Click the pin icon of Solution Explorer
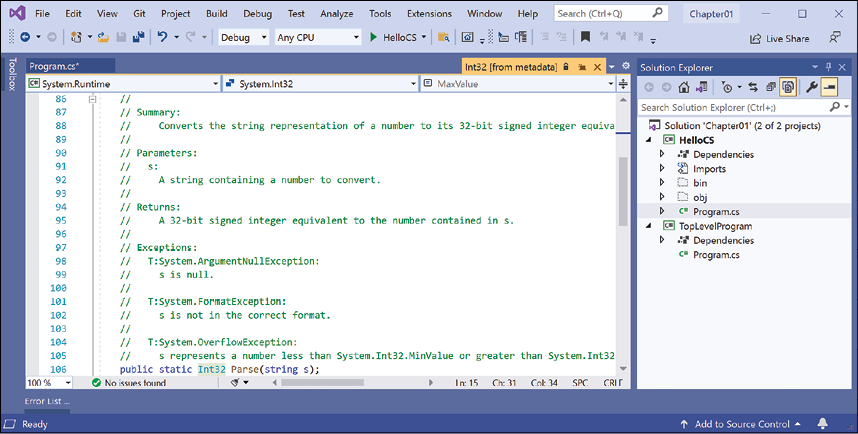This screenshot has height=434, width=858. point(828,67)
